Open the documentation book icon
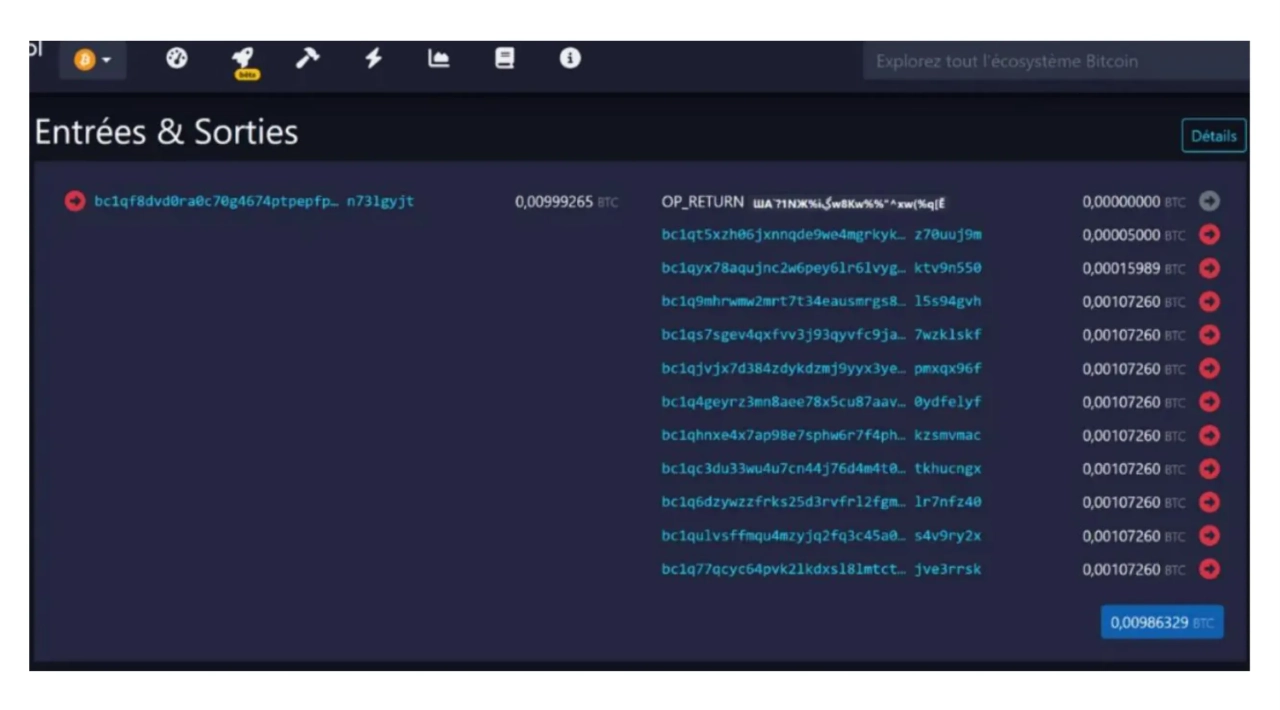Screen dimensions: 1280x710 (x=505, y=59)
